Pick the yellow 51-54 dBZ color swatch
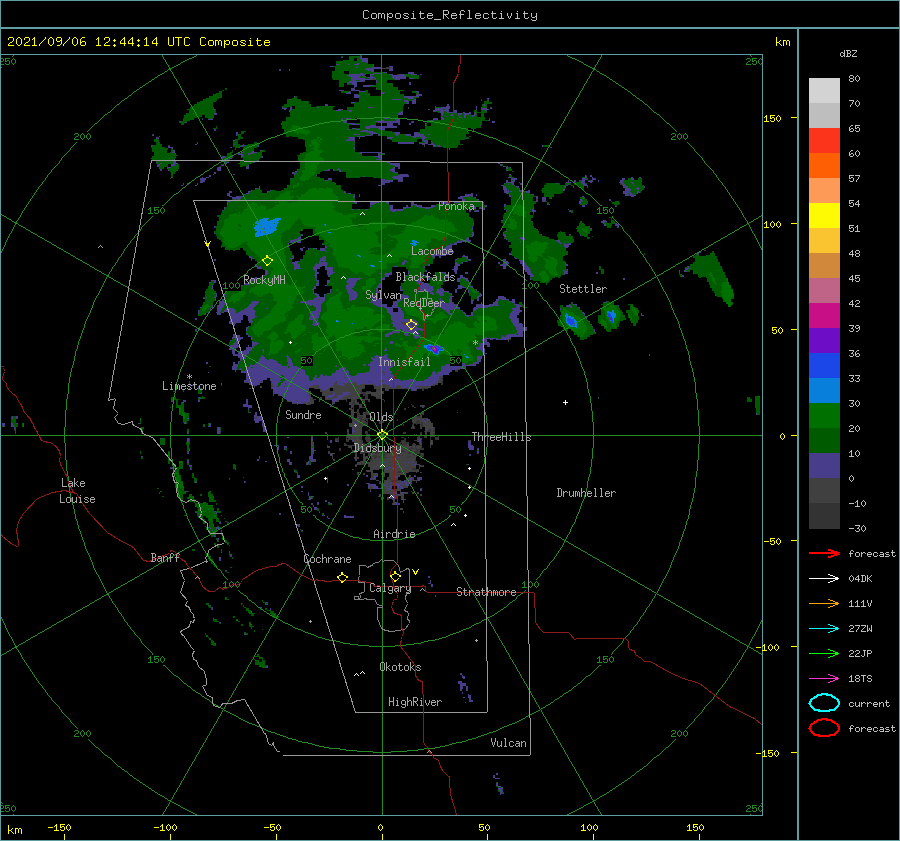The image size is (900, 841). tap(824, 216)
